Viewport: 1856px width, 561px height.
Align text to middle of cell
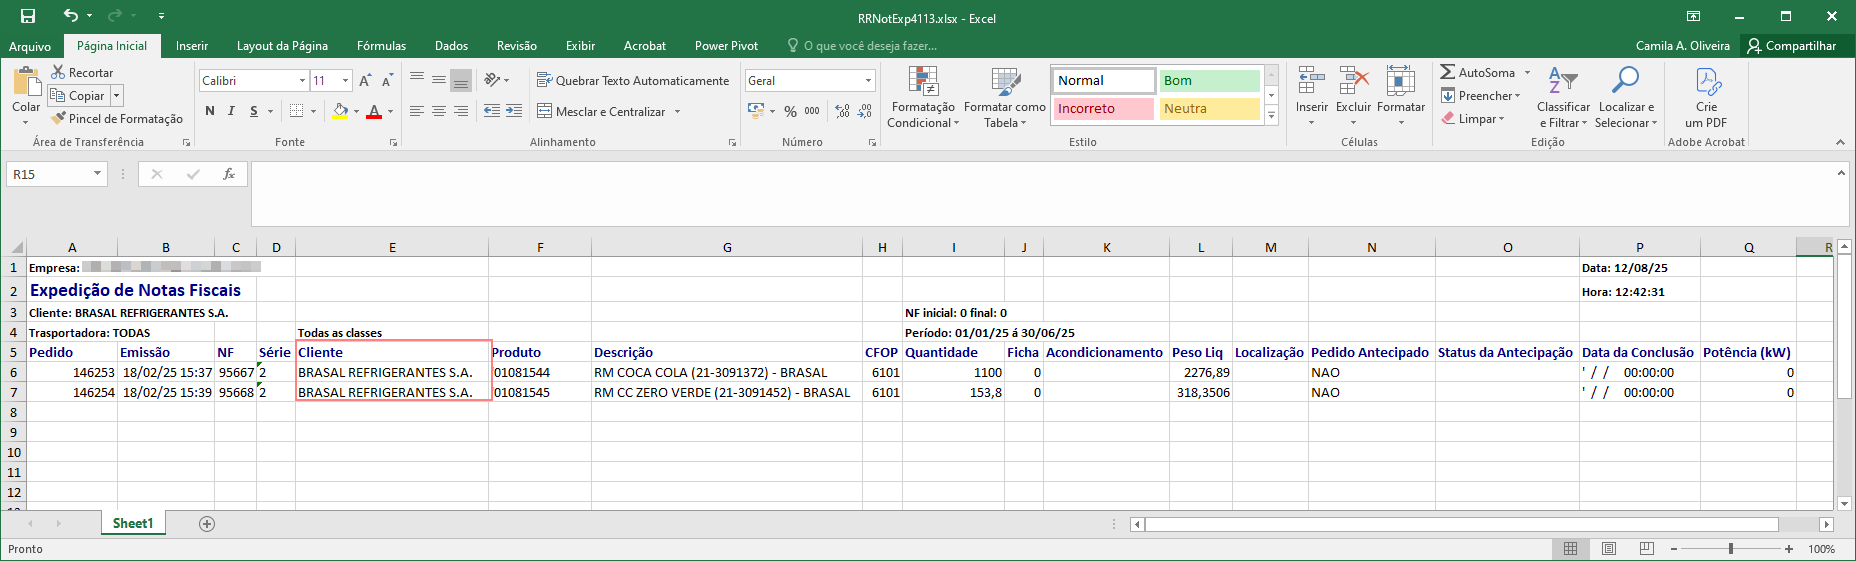click(x=439, y=80)
